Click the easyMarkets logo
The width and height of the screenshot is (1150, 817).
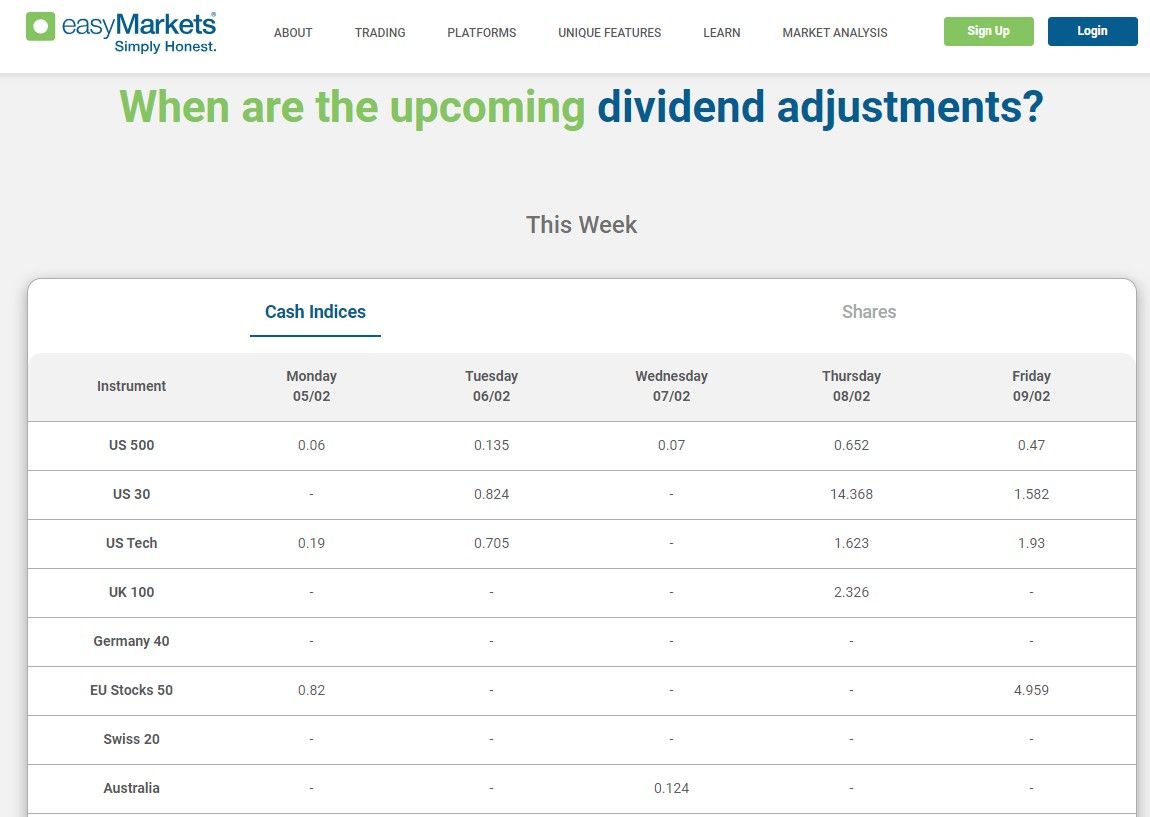click(x=121, y=32)
